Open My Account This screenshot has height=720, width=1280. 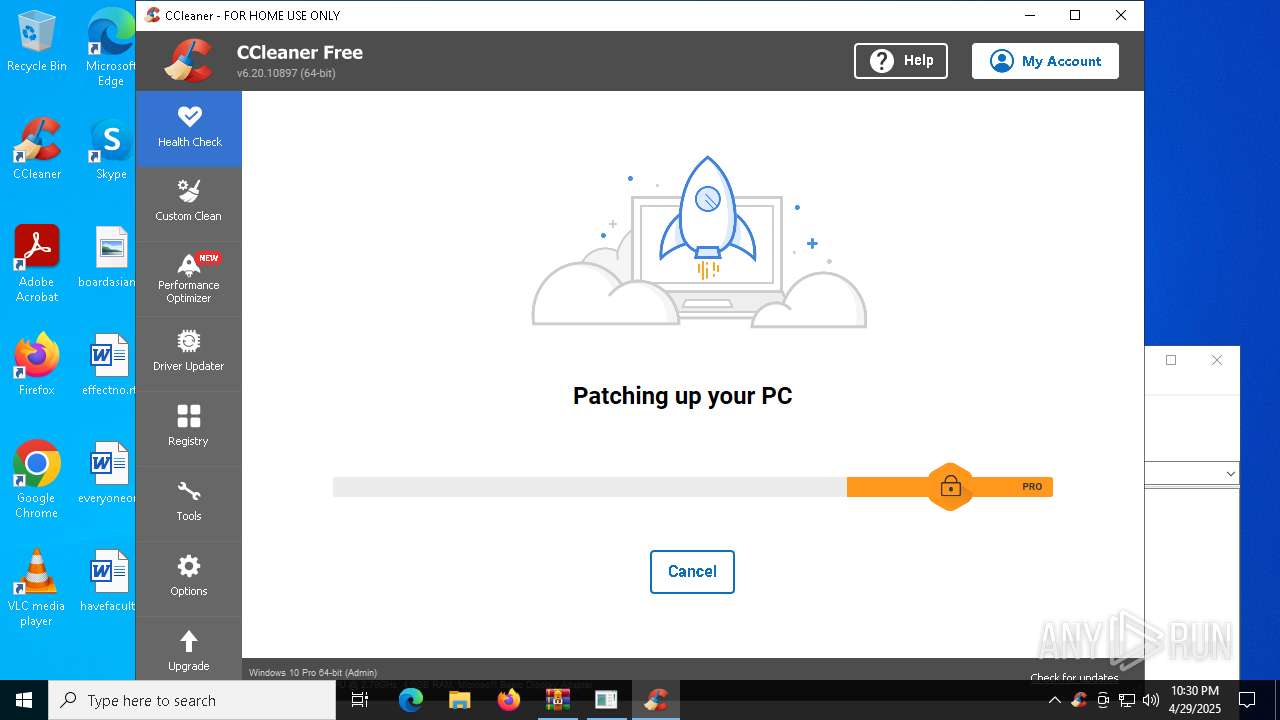pyautogui.click(x=1045, y=61)
